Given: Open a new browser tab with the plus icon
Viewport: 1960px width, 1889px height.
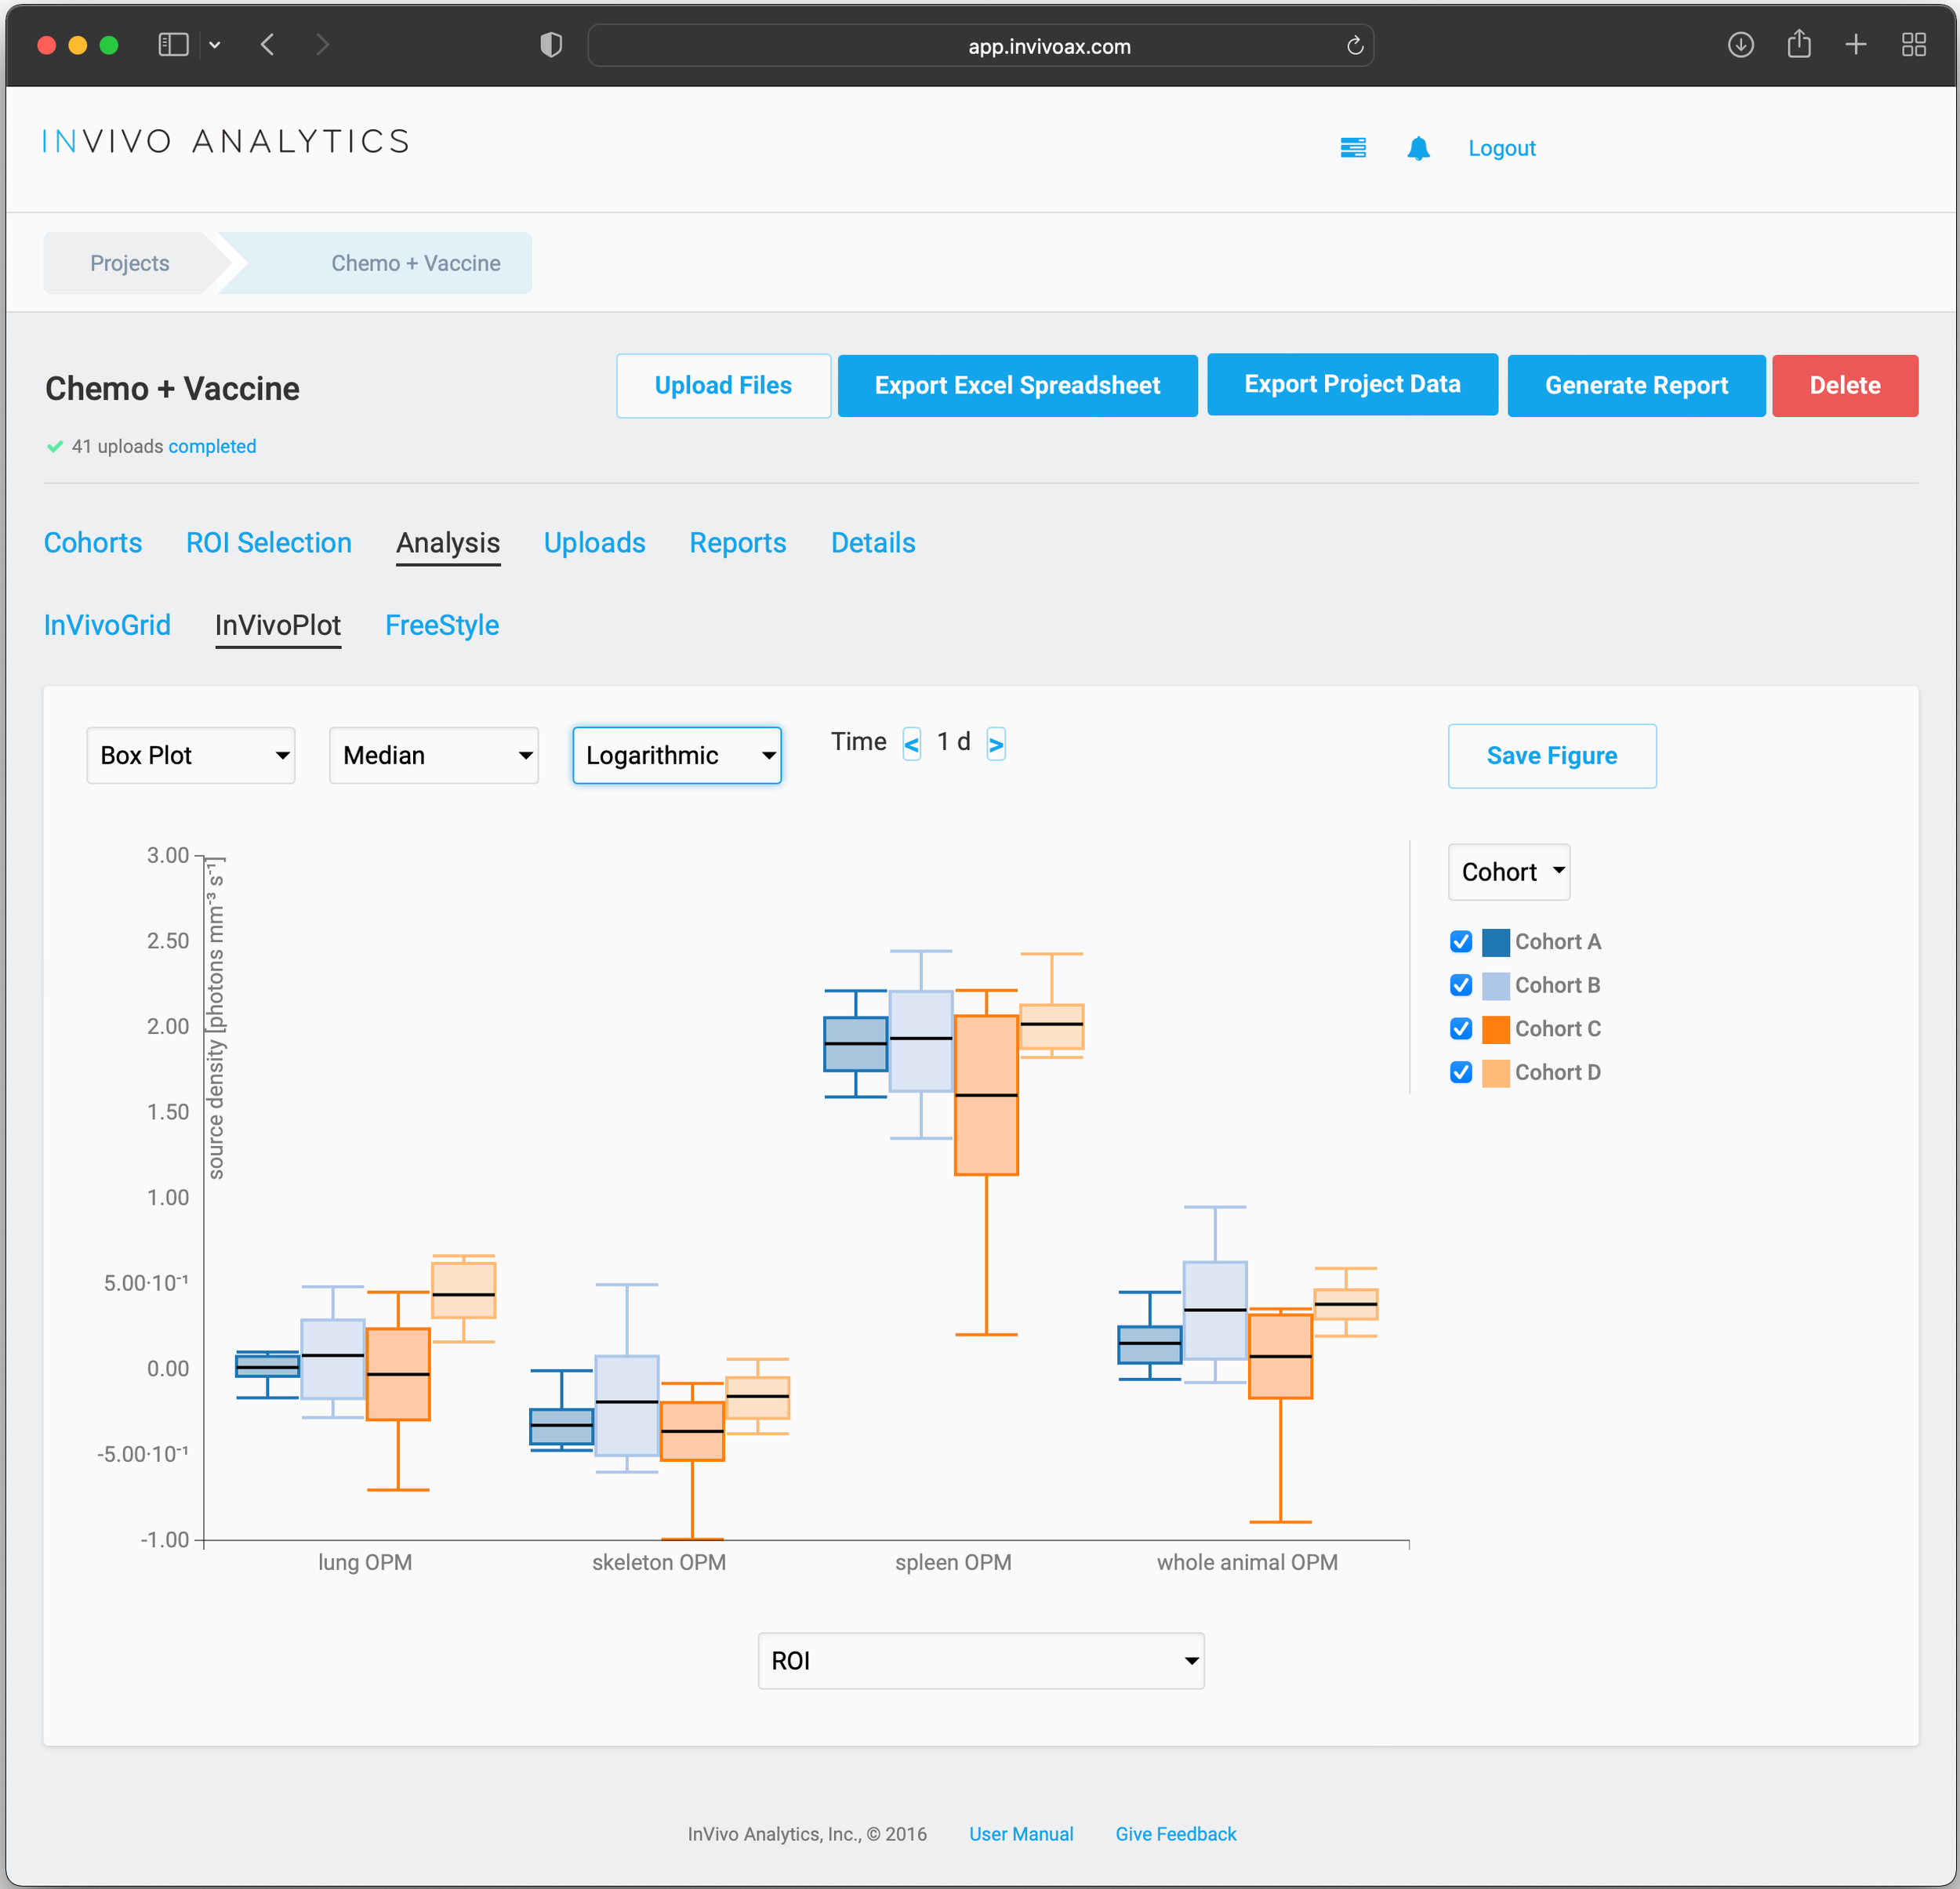Looking at the screenshot, I should (1856, 45).
